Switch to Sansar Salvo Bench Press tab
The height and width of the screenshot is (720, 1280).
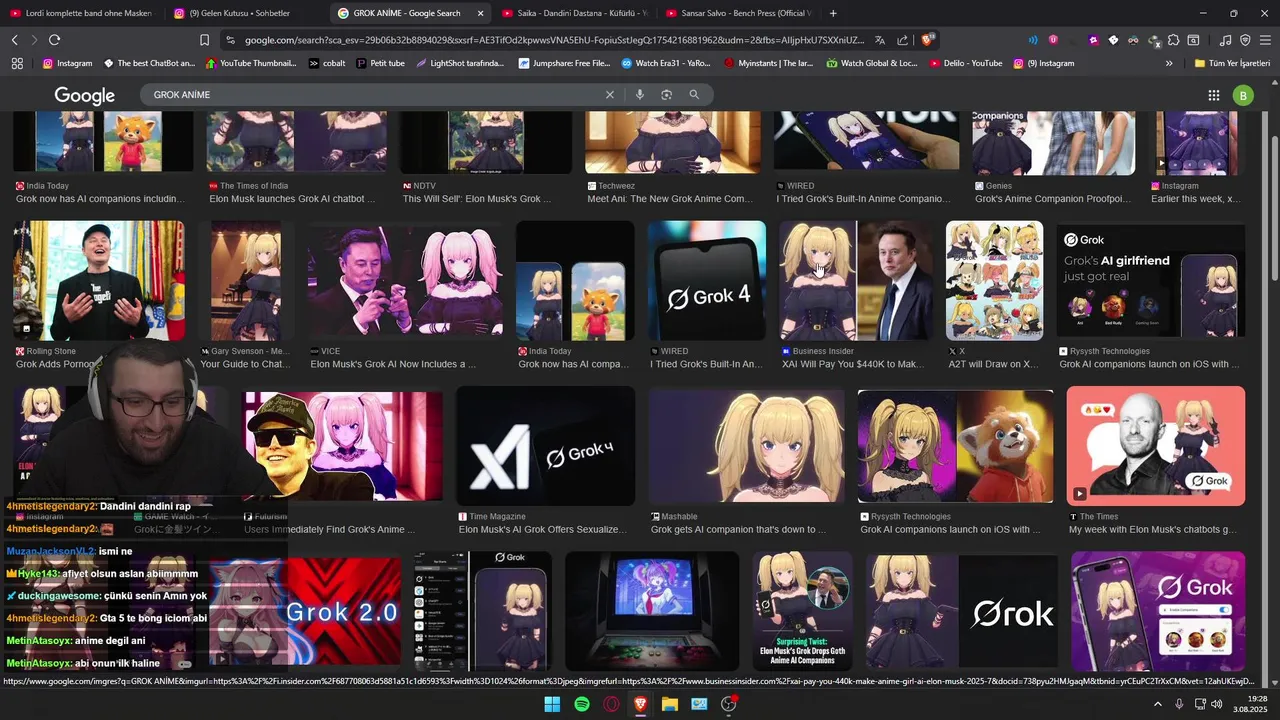738,13
